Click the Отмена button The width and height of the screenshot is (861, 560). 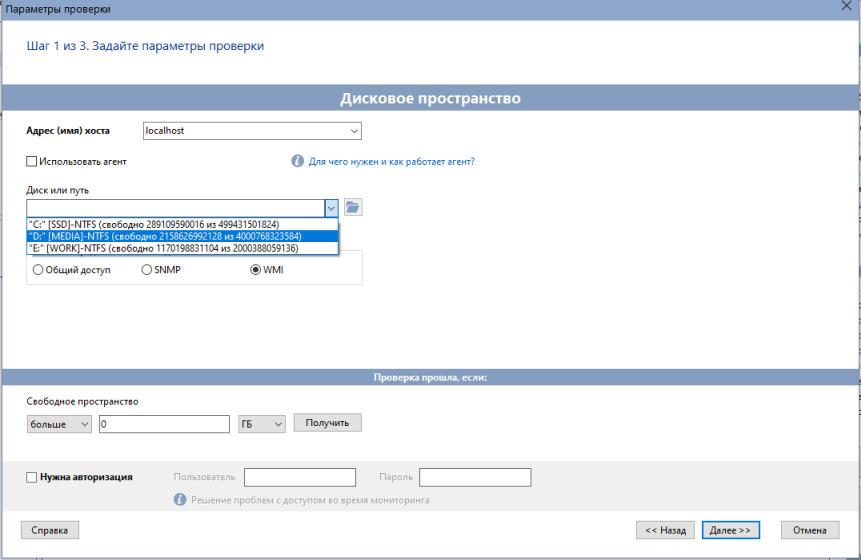810,530
